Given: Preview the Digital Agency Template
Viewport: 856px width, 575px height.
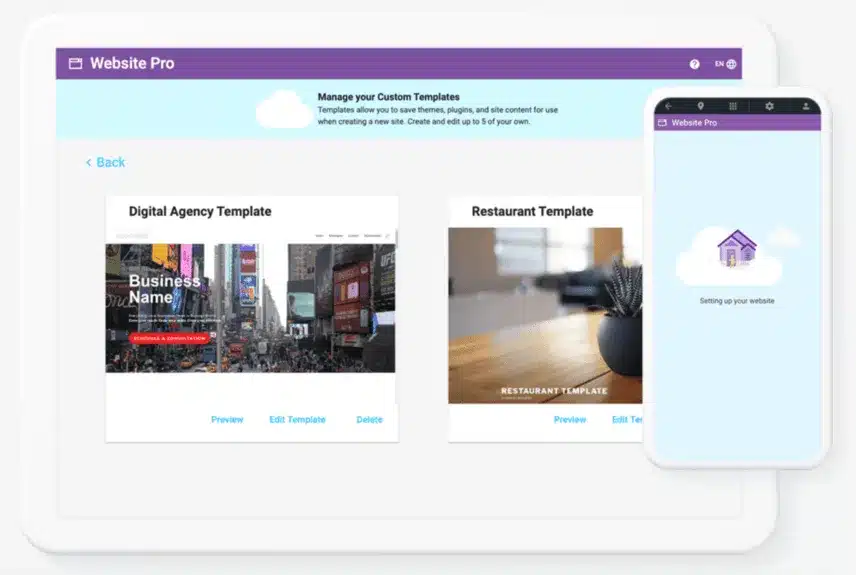Looking at the screenshot, I should click(x=227, y=420).
